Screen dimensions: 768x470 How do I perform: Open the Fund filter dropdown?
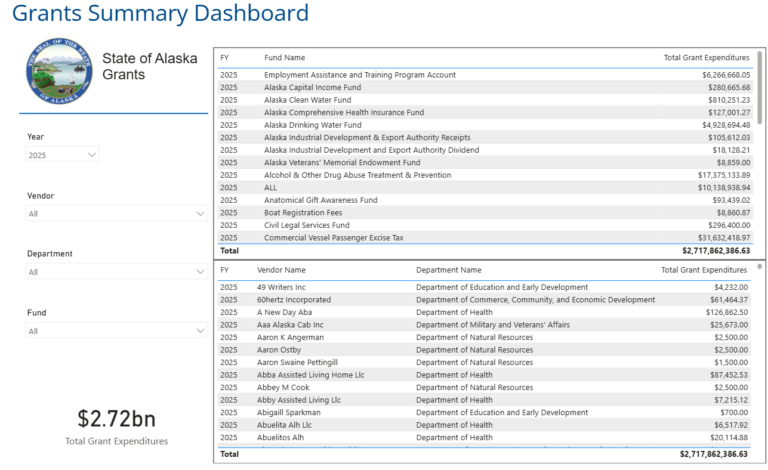116,331
